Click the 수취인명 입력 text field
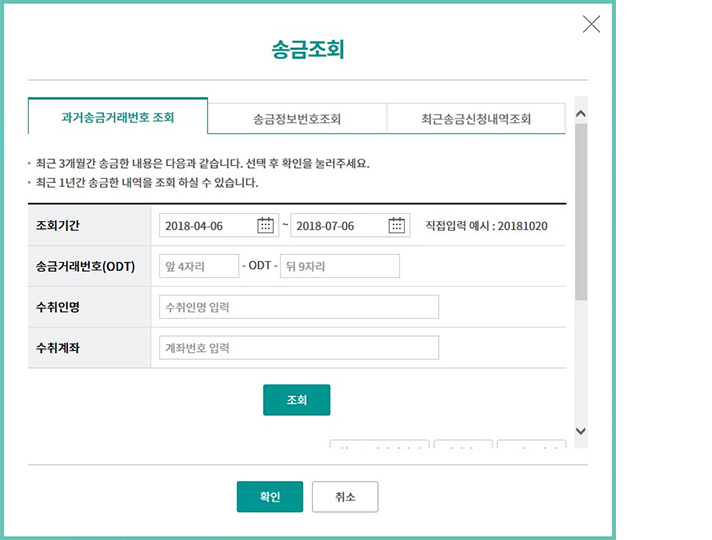This screenshot has height=540, width=712. click(x=298, y=307)
